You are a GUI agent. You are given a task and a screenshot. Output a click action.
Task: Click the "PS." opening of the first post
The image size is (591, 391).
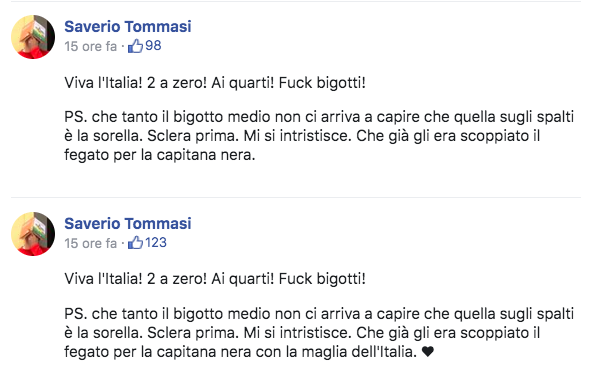click(x=76, y=117)
